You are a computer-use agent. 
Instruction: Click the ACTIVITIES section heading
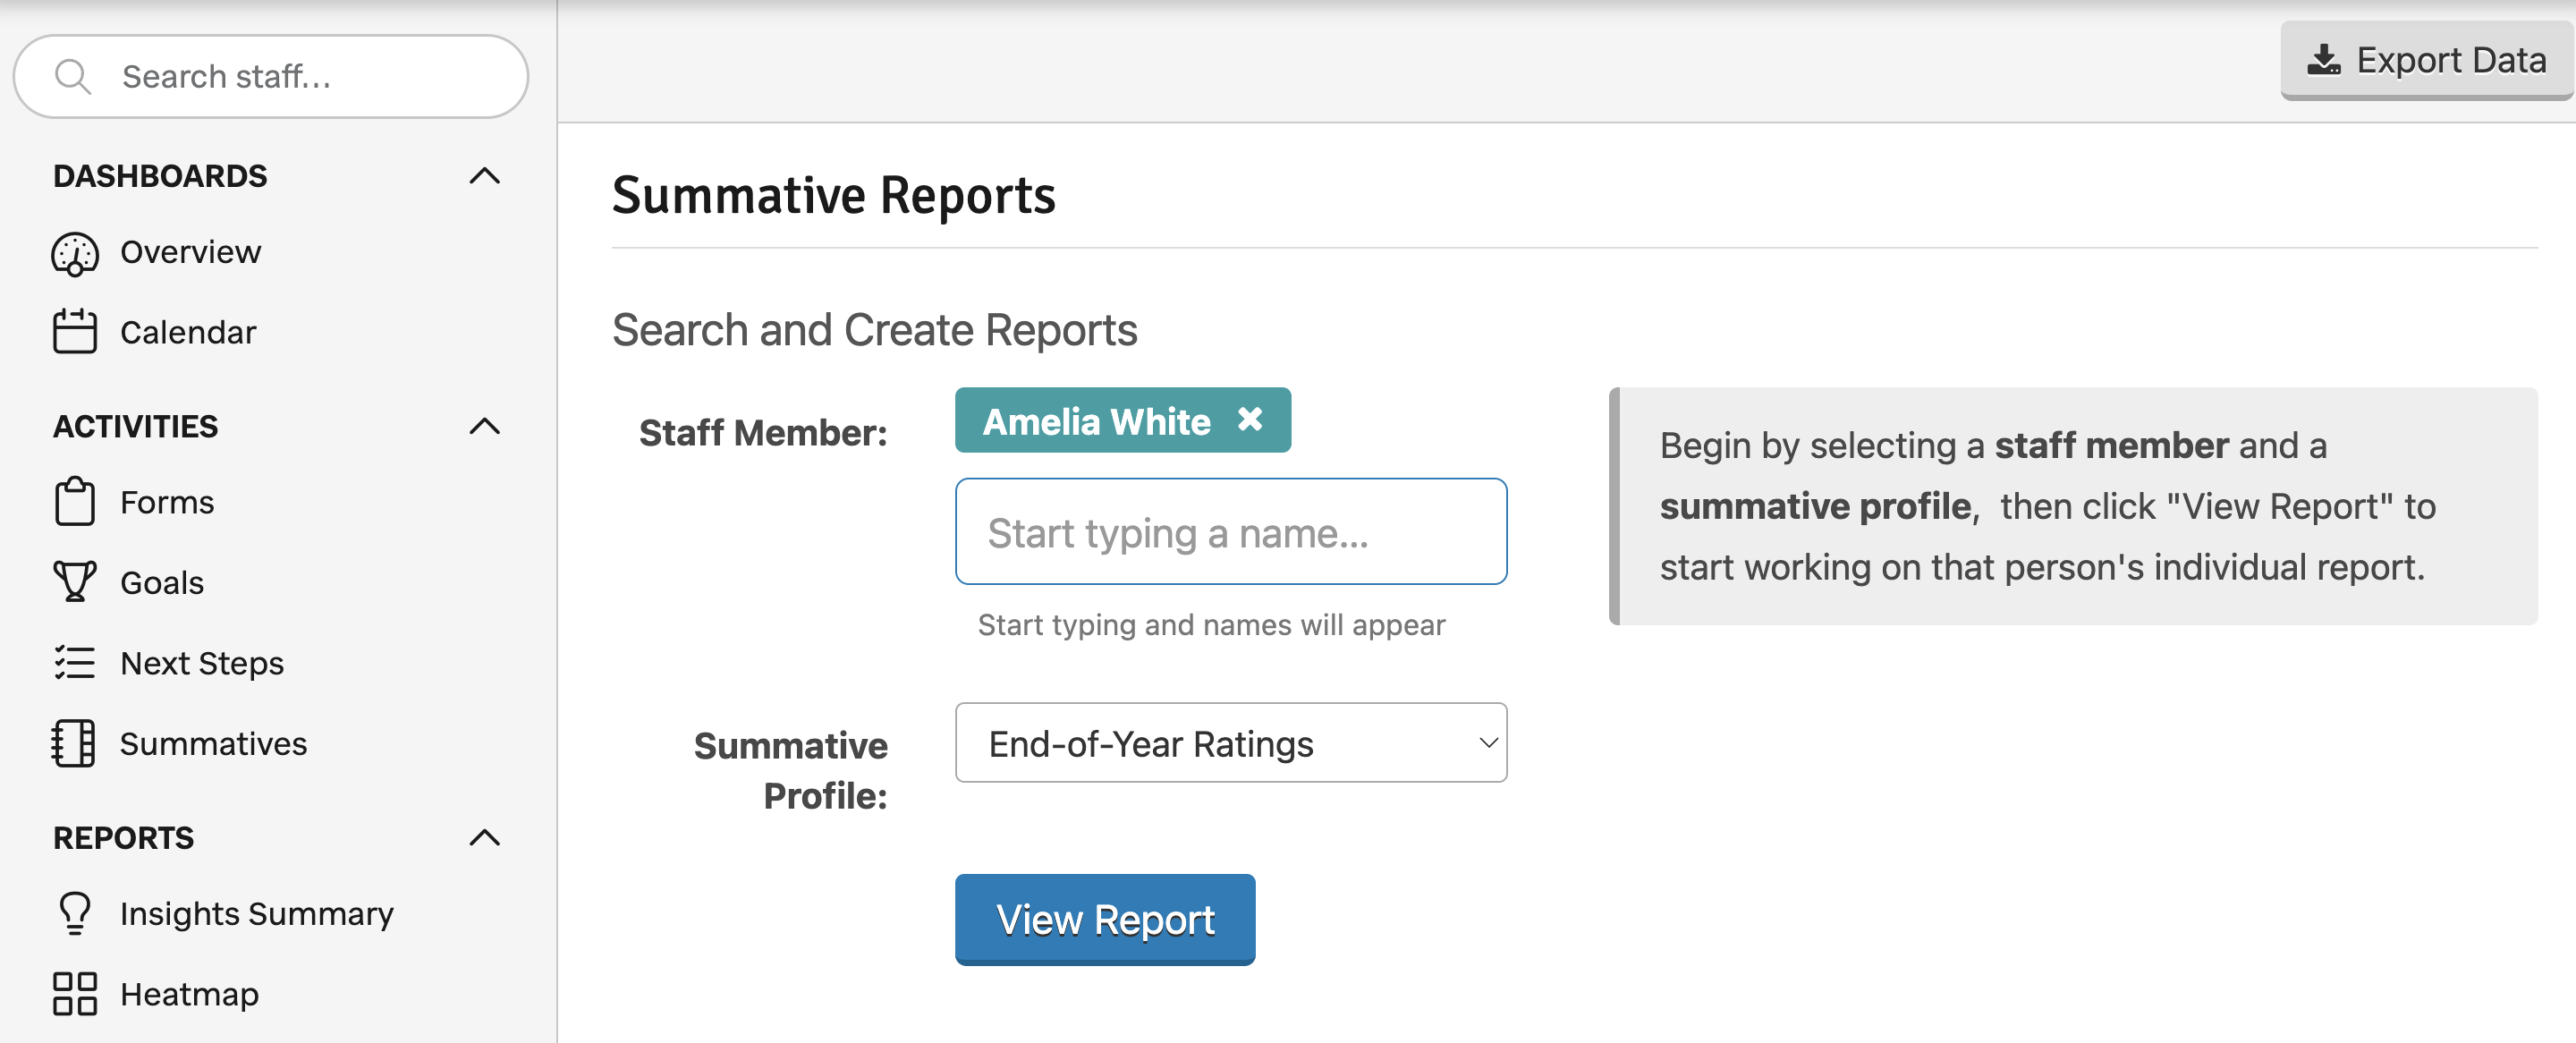pyautogui.click(x=135, y=427)
